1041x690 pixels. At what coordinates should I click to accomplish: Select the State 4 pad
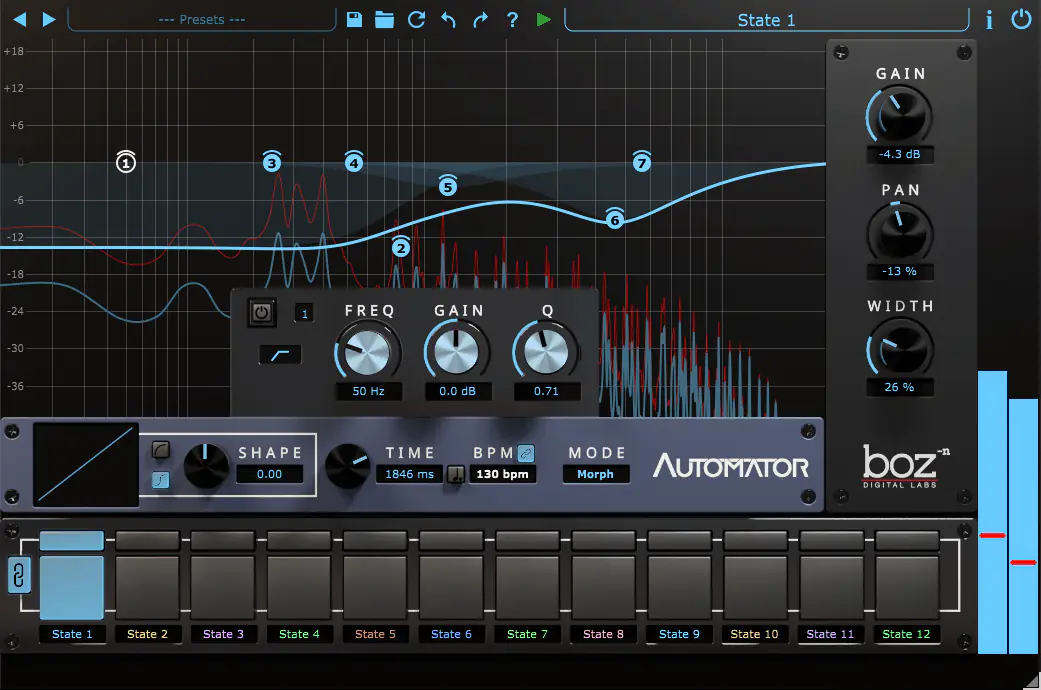pos(299,587)
